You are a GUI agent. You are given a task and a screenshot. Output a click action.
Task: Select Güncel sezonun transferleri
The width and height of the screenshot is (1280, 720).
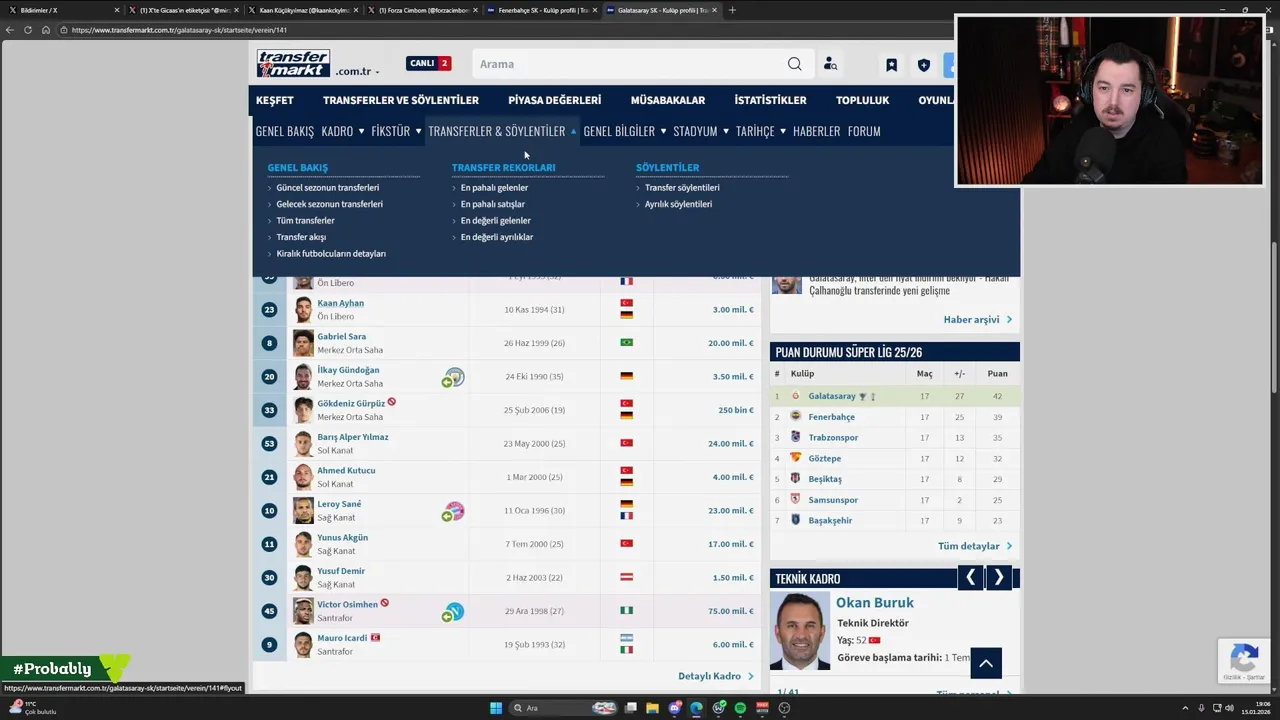(328, 187)
